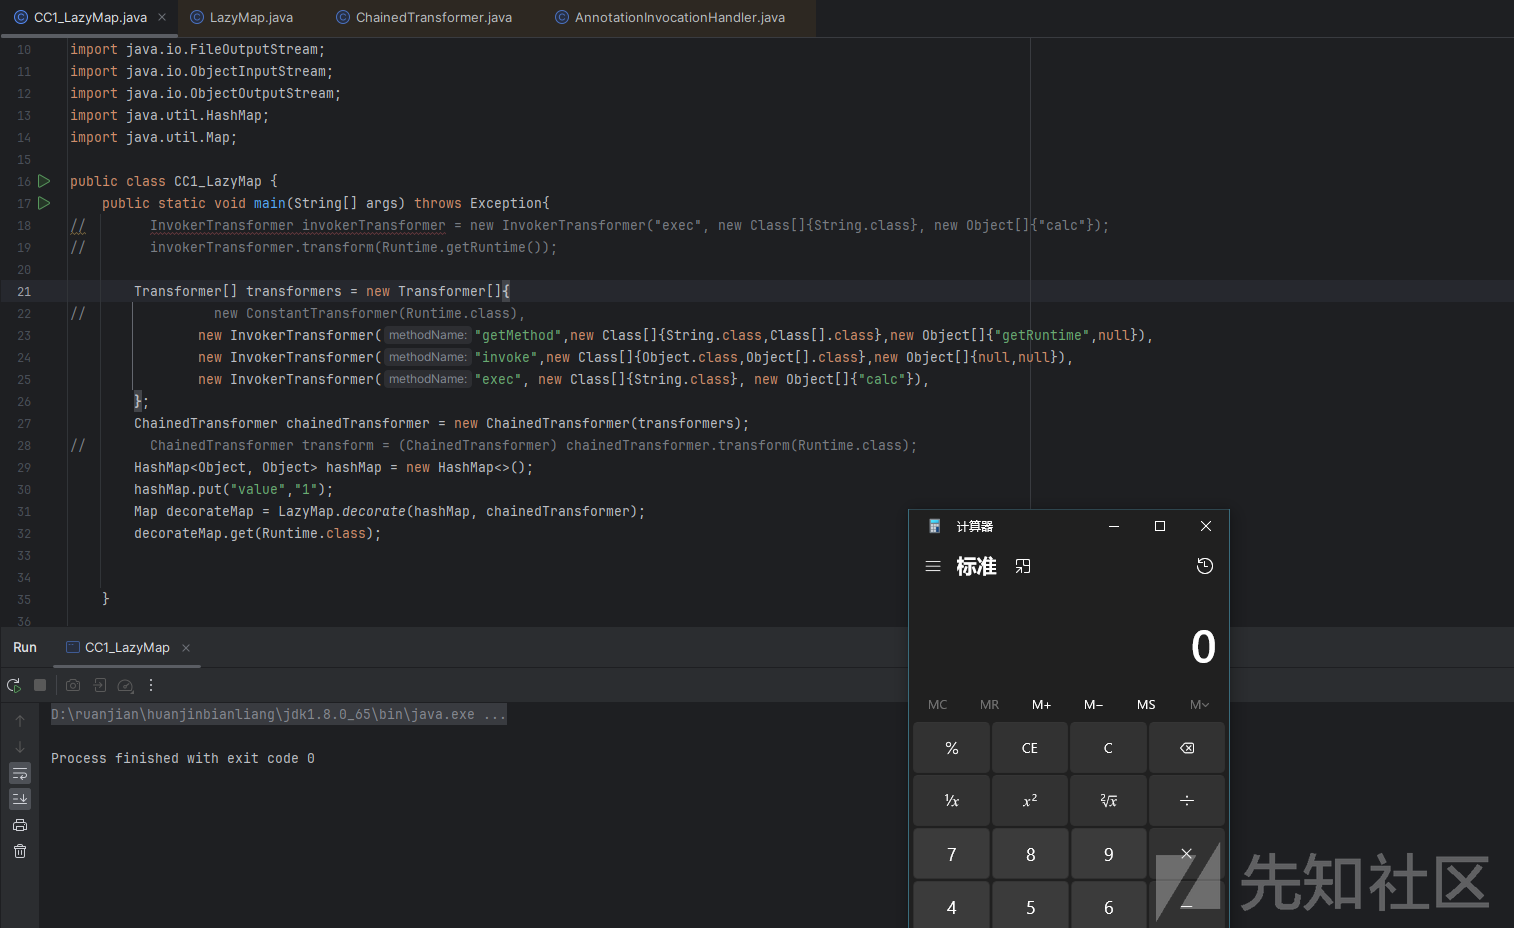Click the number 5 key
The image size is (1514, 928).
coord(1030,905)
